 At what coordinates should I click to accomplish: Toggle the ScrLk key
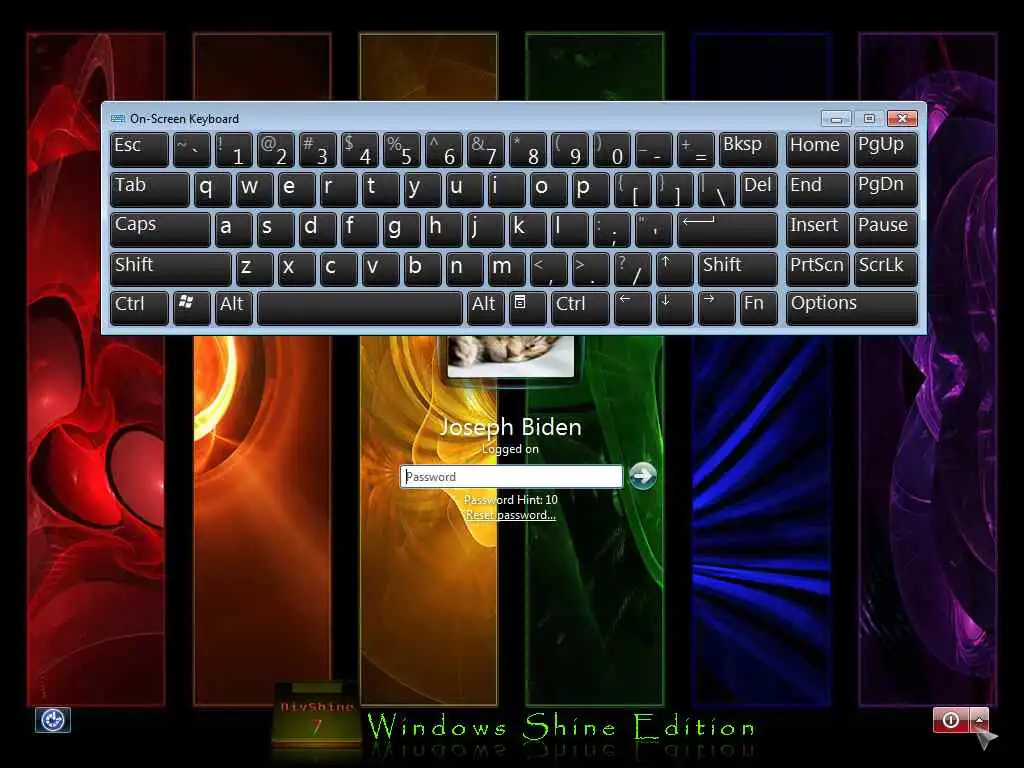click(x=886, y=269)
